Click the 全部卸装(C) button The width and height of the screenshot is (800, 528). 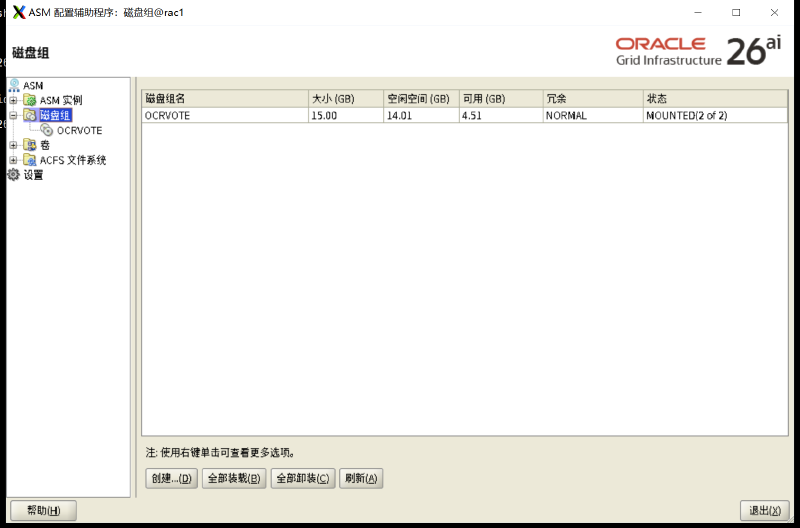pyautogui.click(x=303, y=479)
